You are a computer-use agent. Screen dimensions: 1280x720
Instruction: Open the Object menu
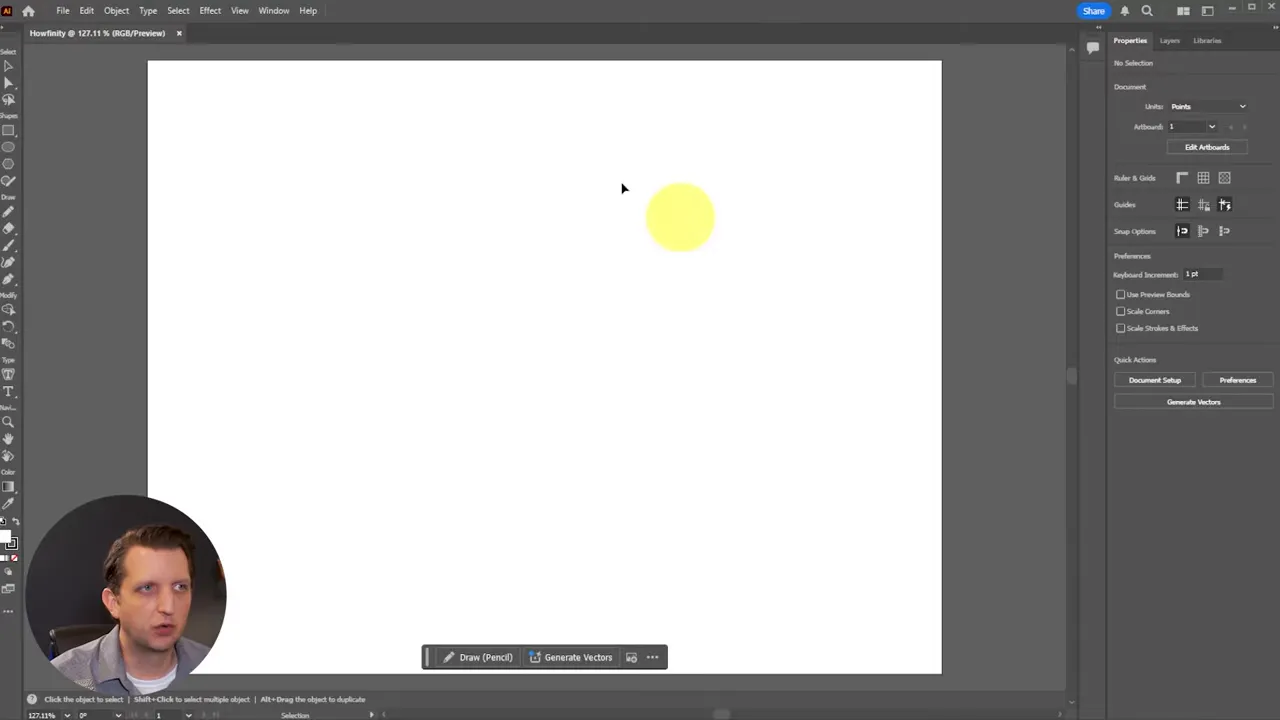pos(116,10)
